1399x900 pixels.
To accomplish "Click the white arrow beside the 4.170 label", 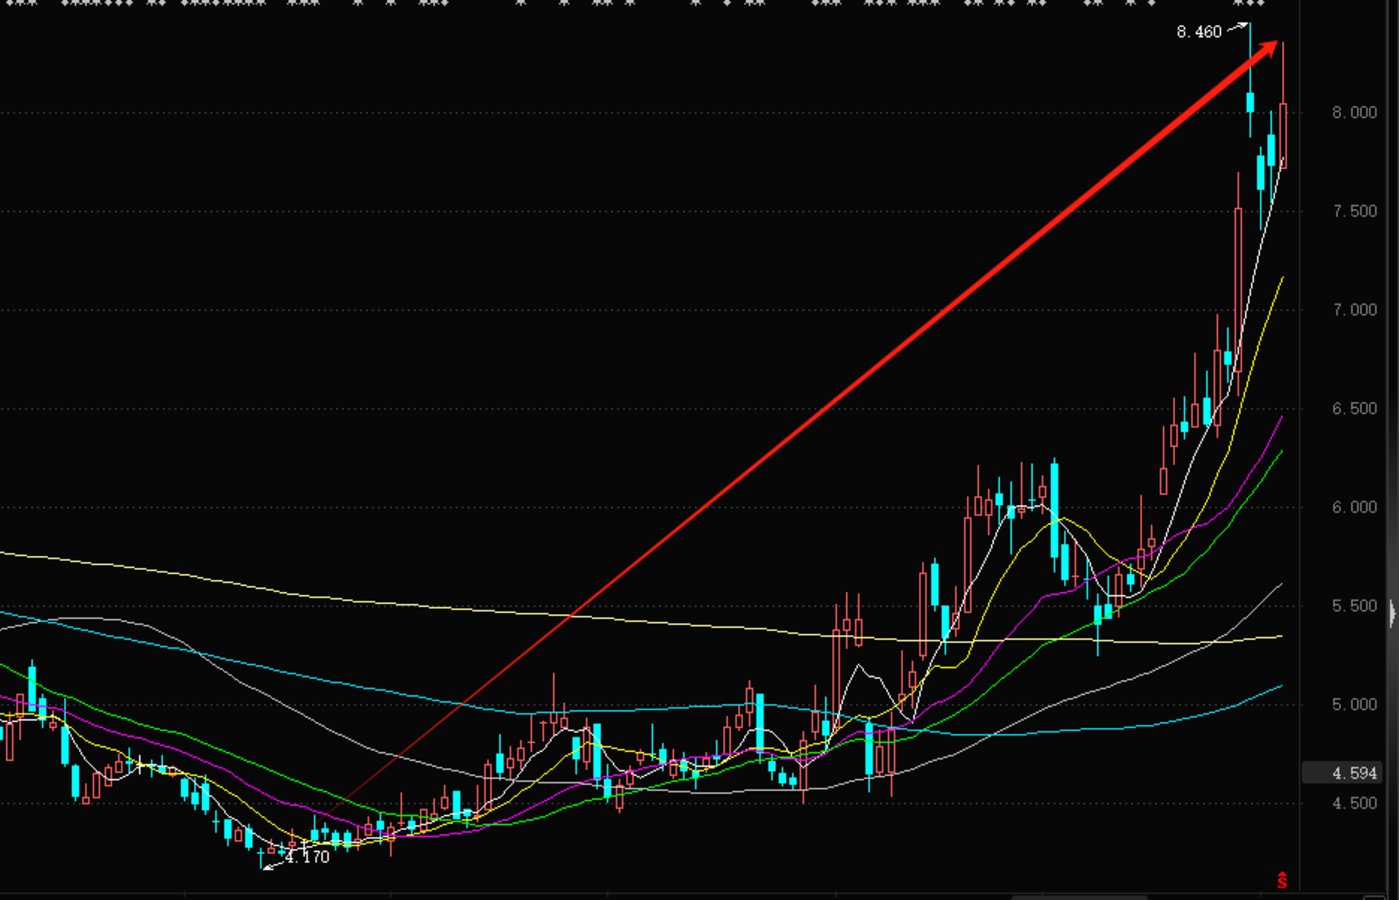I will [x=272, y=862].
